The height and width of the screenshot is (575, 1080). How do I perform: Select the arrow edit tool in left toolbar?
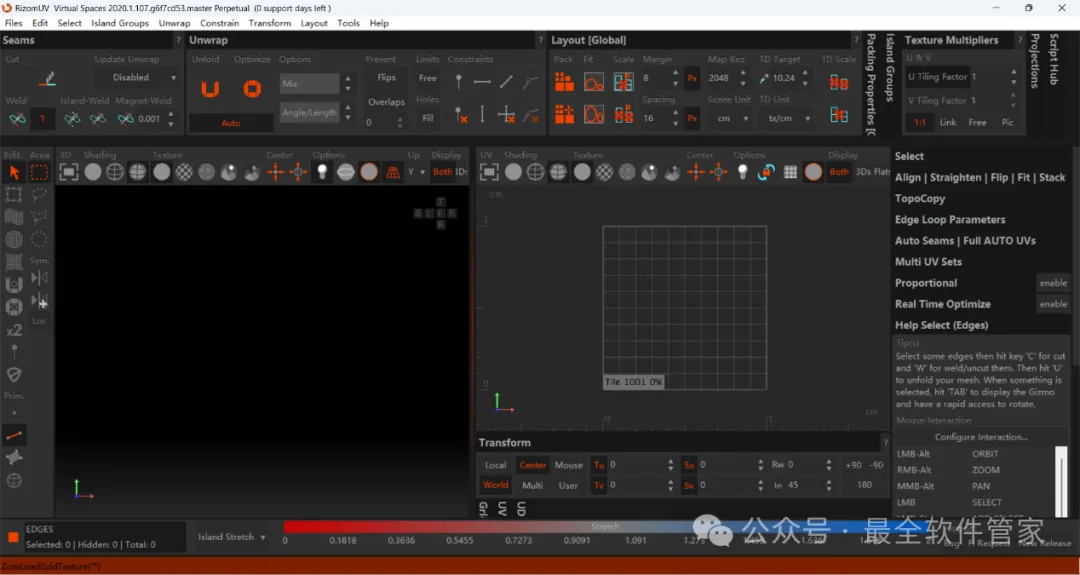coord(14,173)
